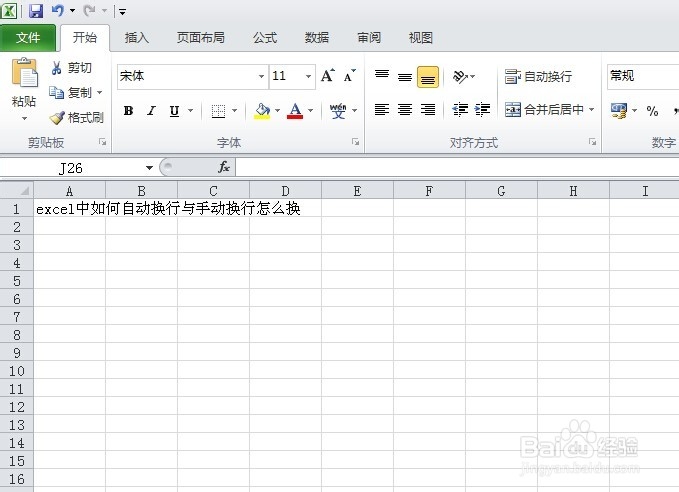Open 字体 group dialog launcher

click(x=356, y=142)
